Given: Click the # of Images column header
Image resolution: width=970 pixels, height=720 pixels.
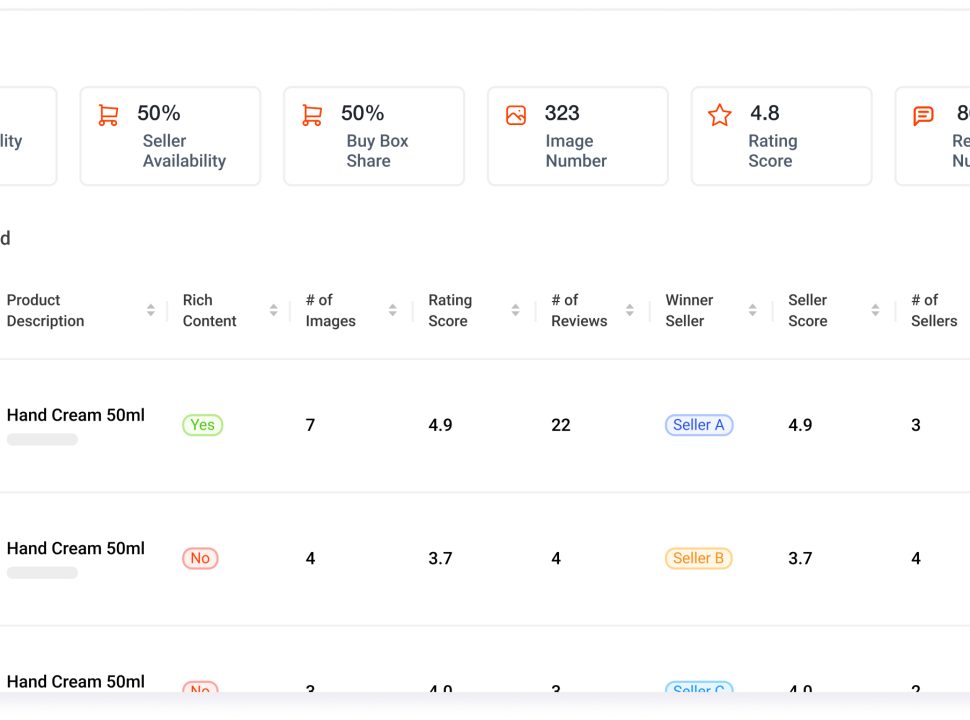Looking at the screenshot, I should [330, 311].
